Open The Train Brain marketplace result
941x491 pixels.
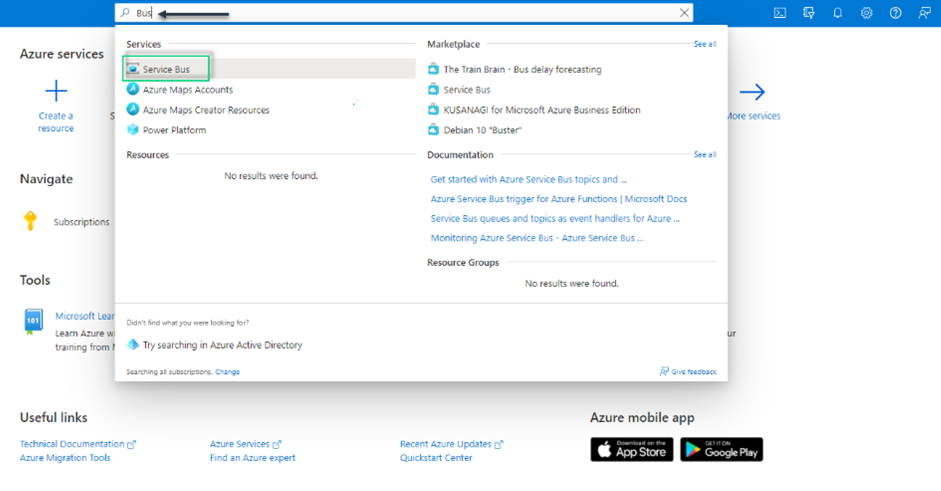pos(522,69)
